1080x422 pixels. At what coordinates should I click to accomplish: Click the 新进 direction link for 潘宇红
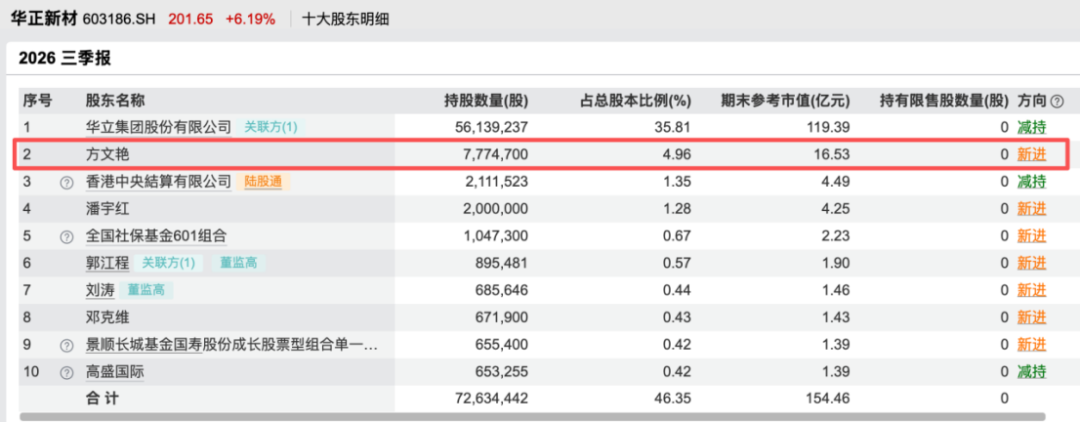pos(1032,209)
